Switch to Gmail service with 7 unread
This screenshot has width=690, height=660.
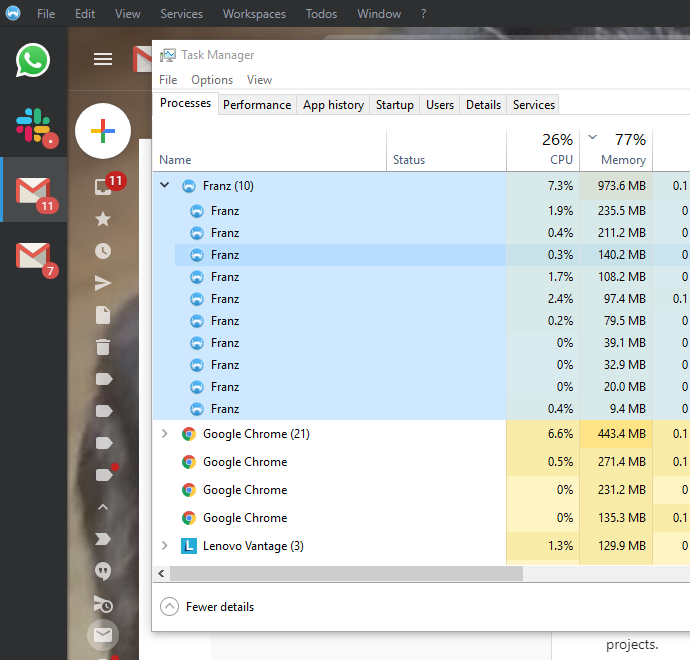33,256
